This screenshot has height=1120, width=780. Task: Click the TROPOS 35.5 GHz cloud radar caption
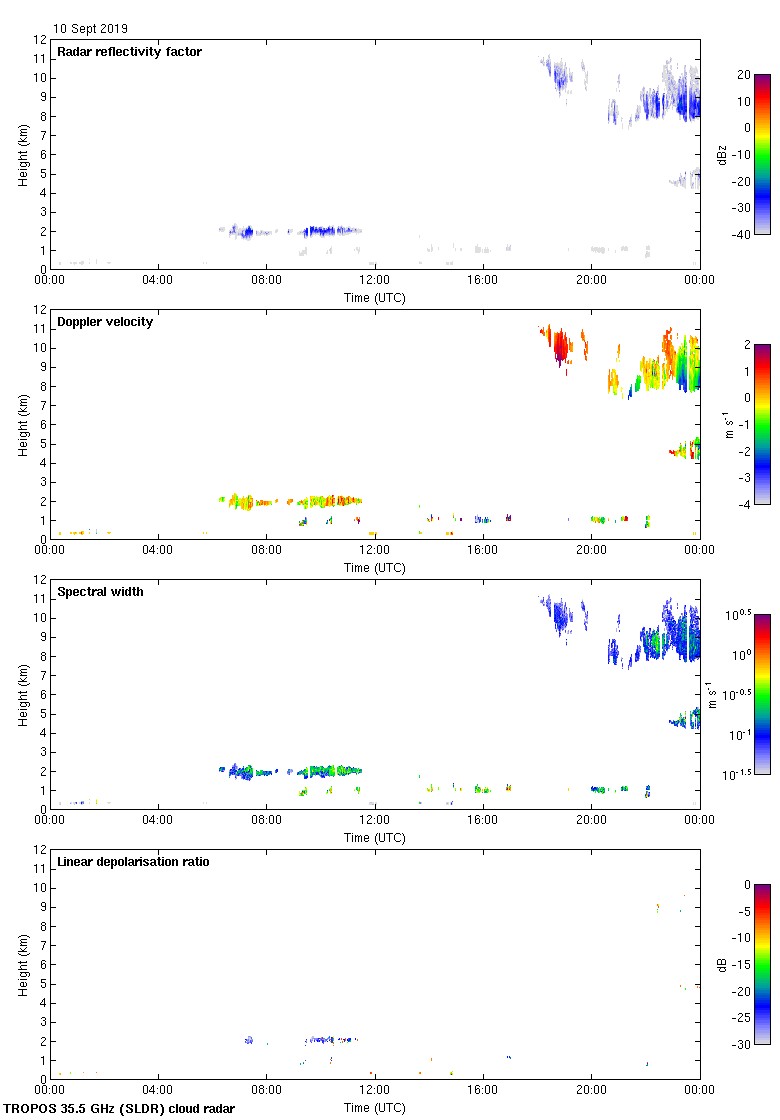tap(120, 1109)
